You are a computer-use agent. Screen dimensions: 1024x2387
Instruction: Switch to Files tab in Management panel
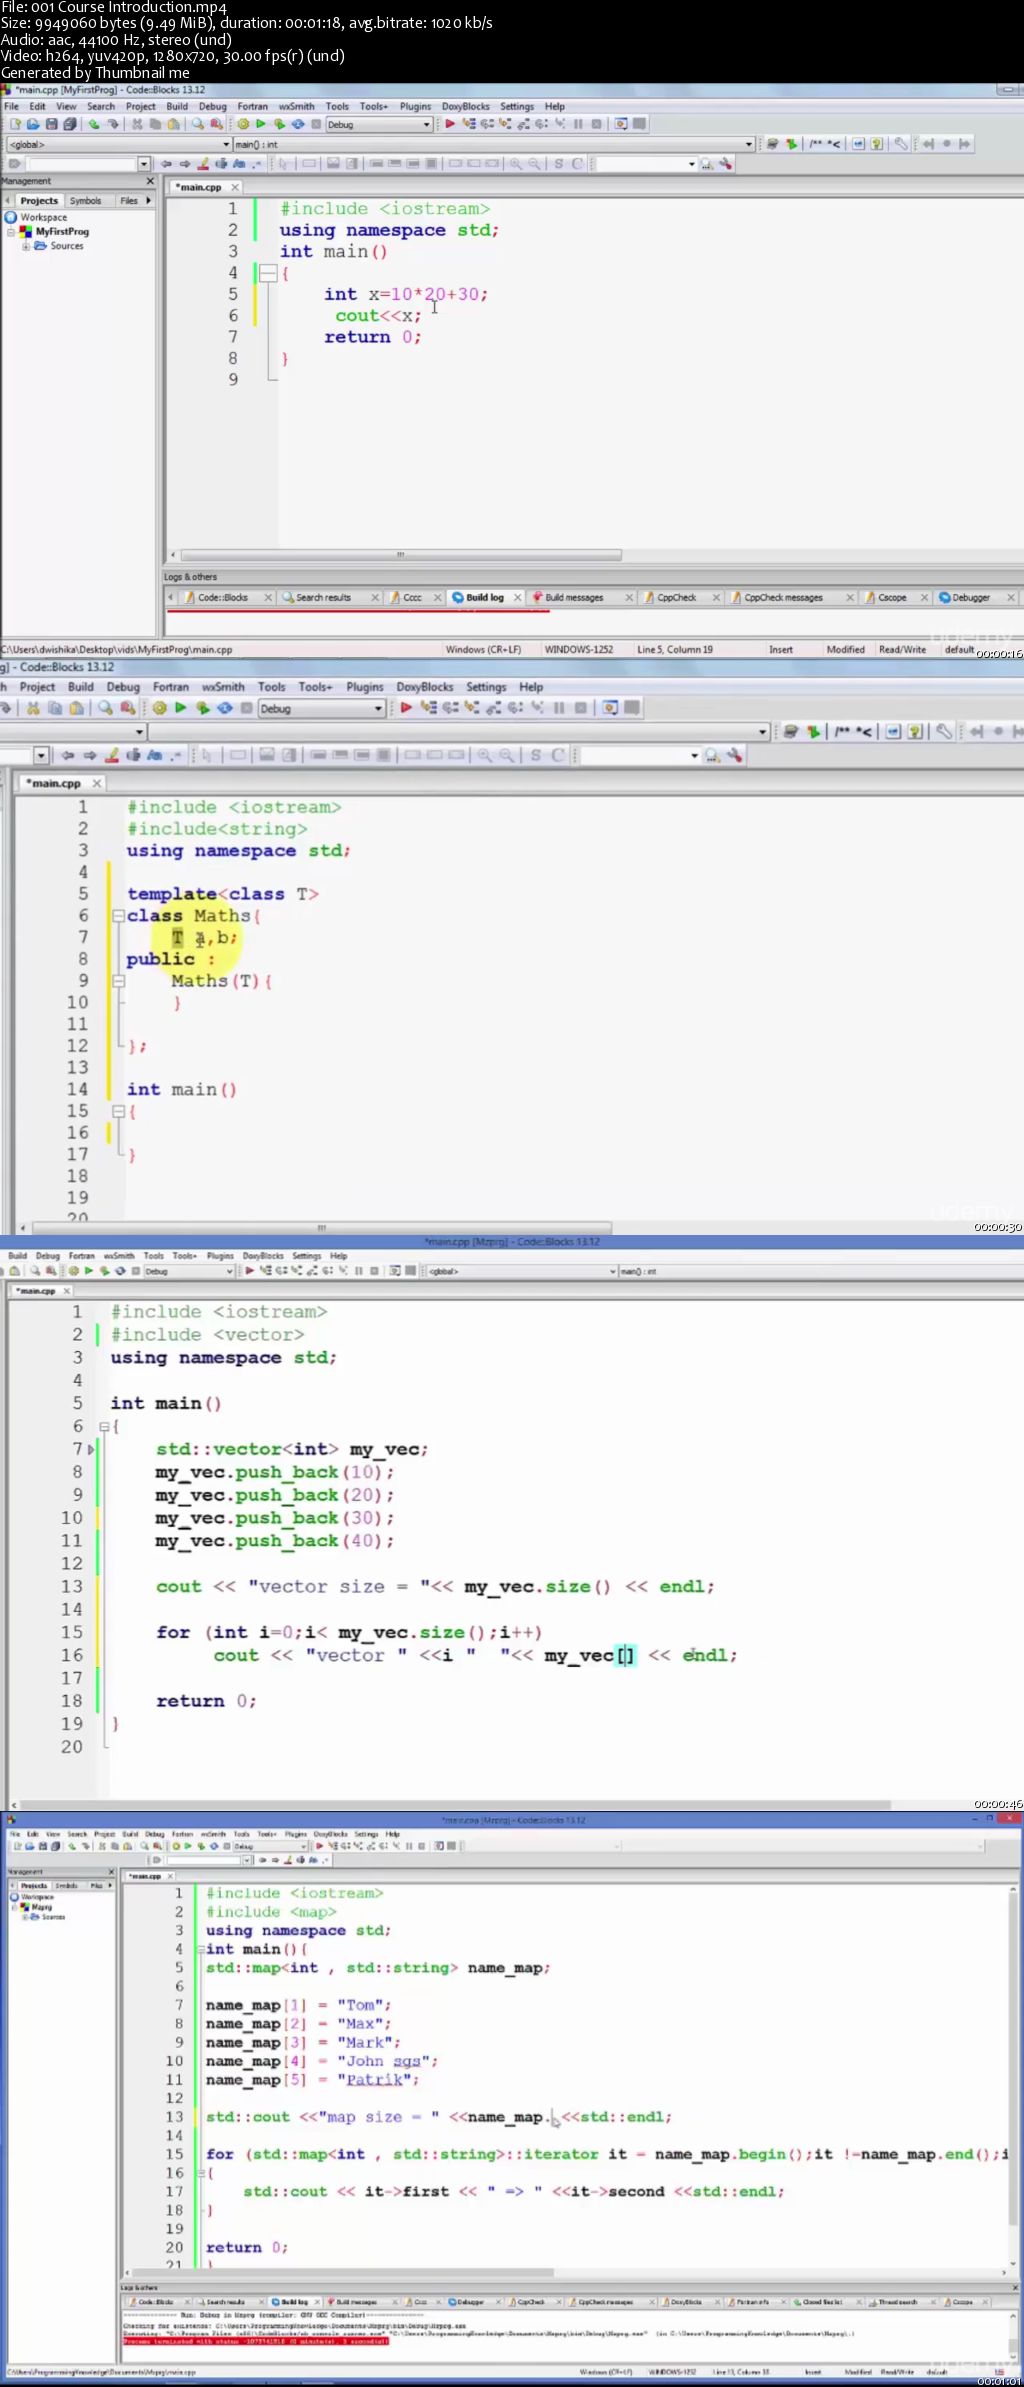pos(129,201)
